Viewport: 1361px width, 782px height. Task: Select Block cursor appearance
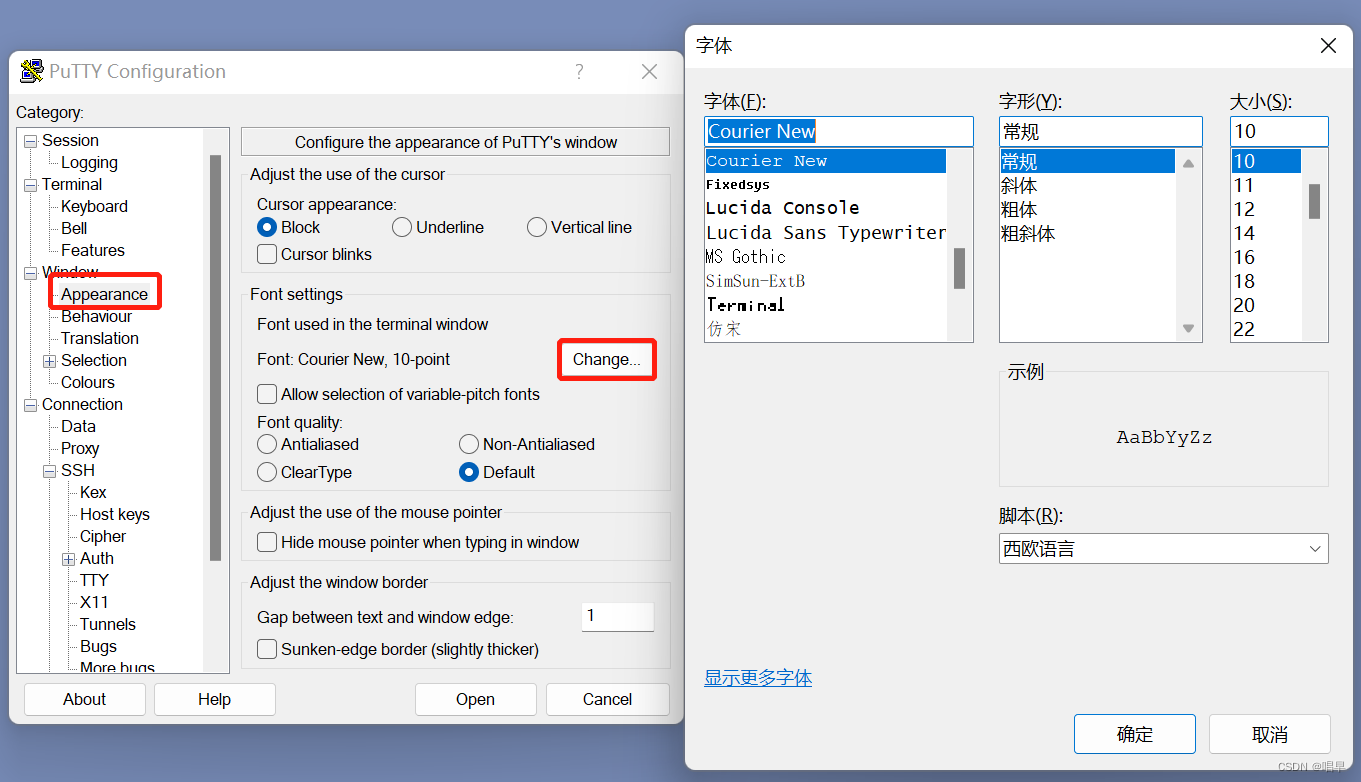[267, 227]
